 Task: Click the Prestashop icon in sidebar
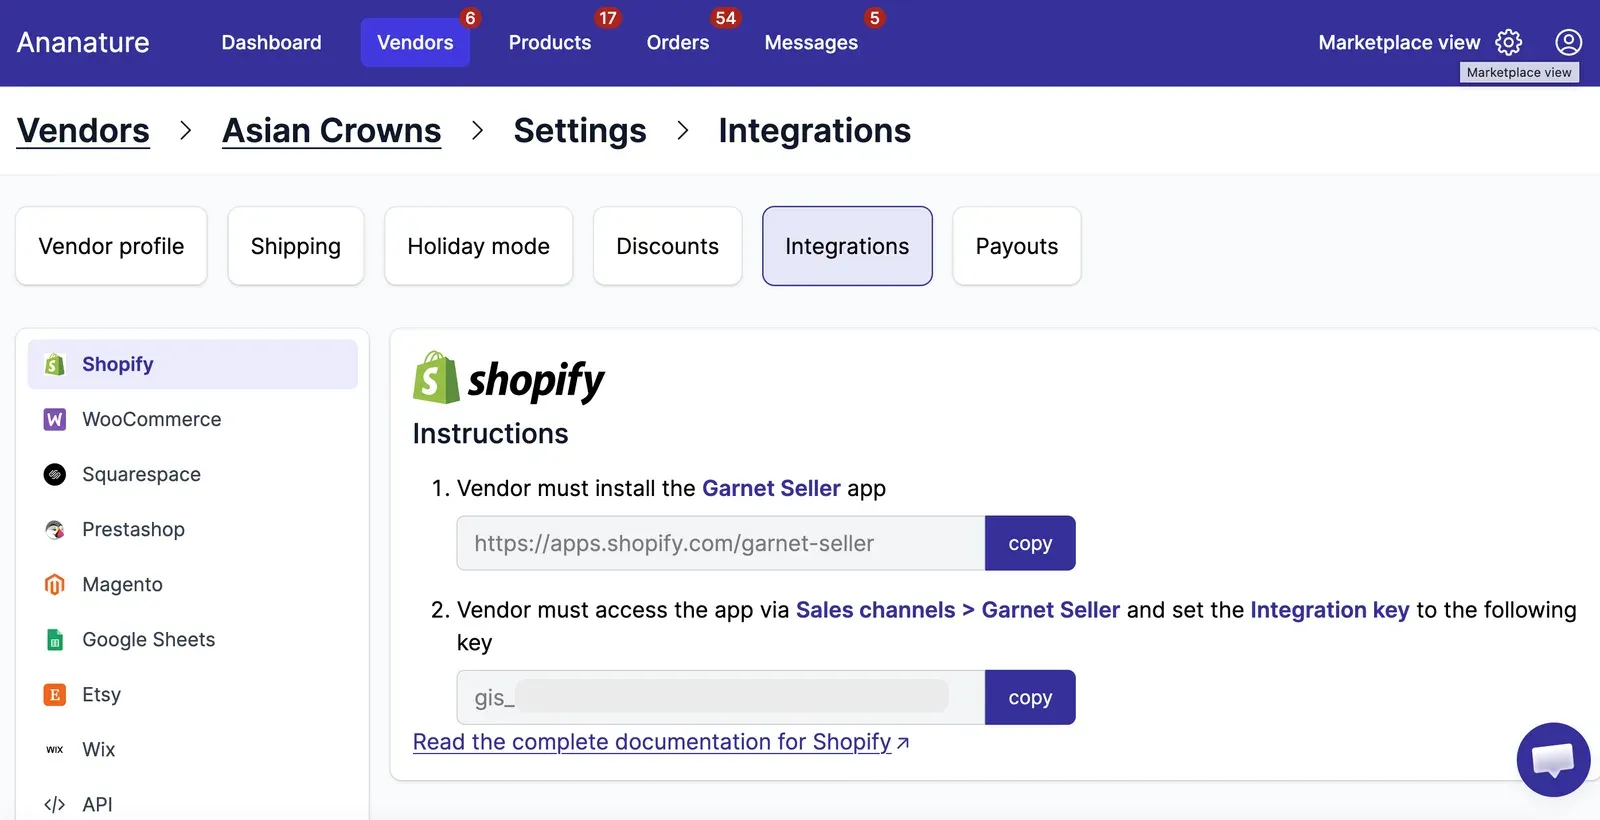pyautogui.click(x=55, y=530)
